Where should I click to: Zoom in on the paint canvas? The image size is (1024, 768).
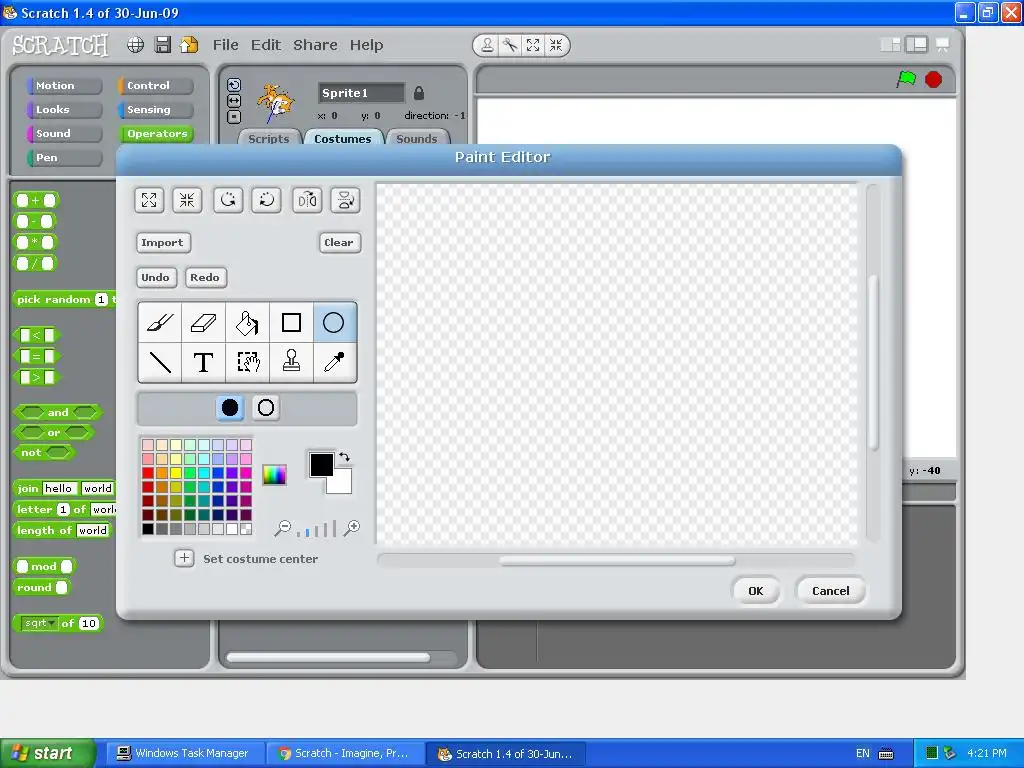click(x=352, y=528)
